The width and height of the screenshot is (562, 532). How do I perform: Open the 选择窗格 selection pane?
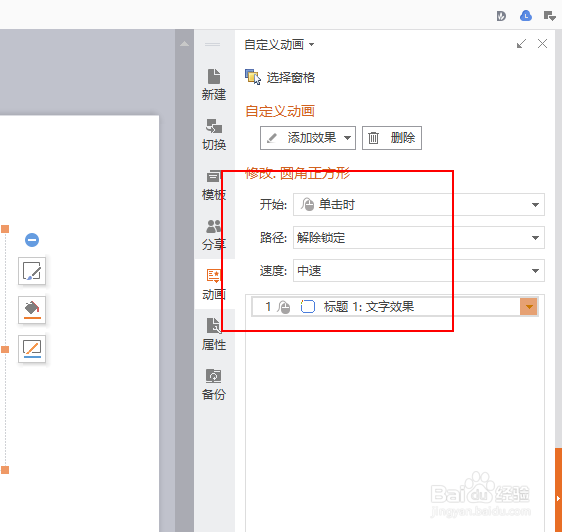[x=280, y=77]
